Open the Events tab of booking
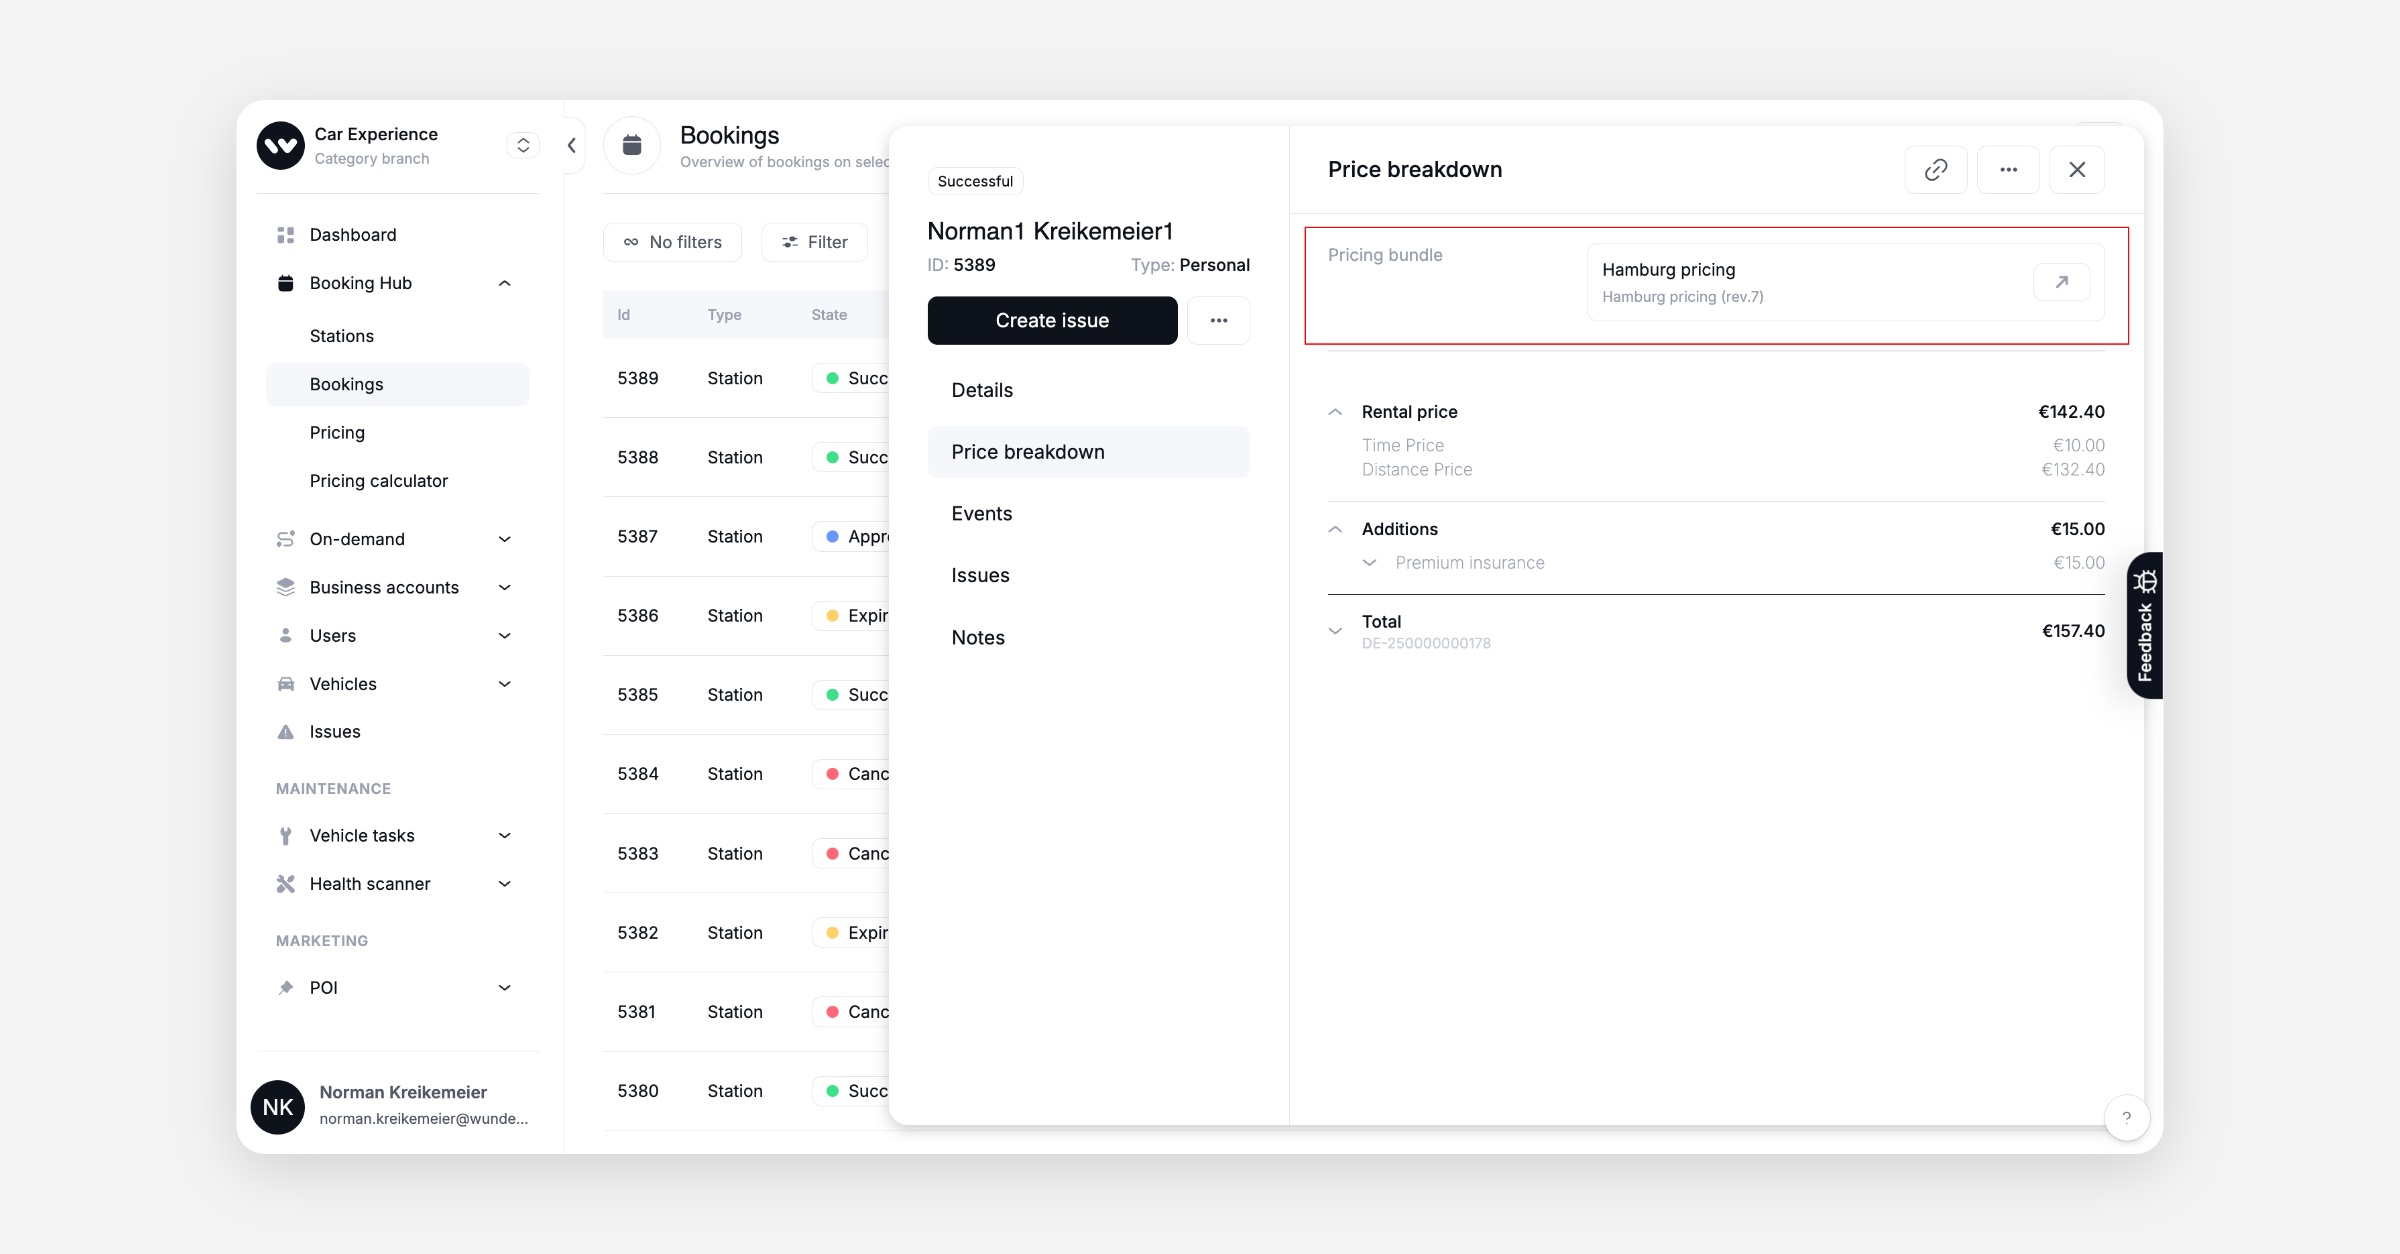Viewport: 2400px width, 1254px height. point(981,514)
